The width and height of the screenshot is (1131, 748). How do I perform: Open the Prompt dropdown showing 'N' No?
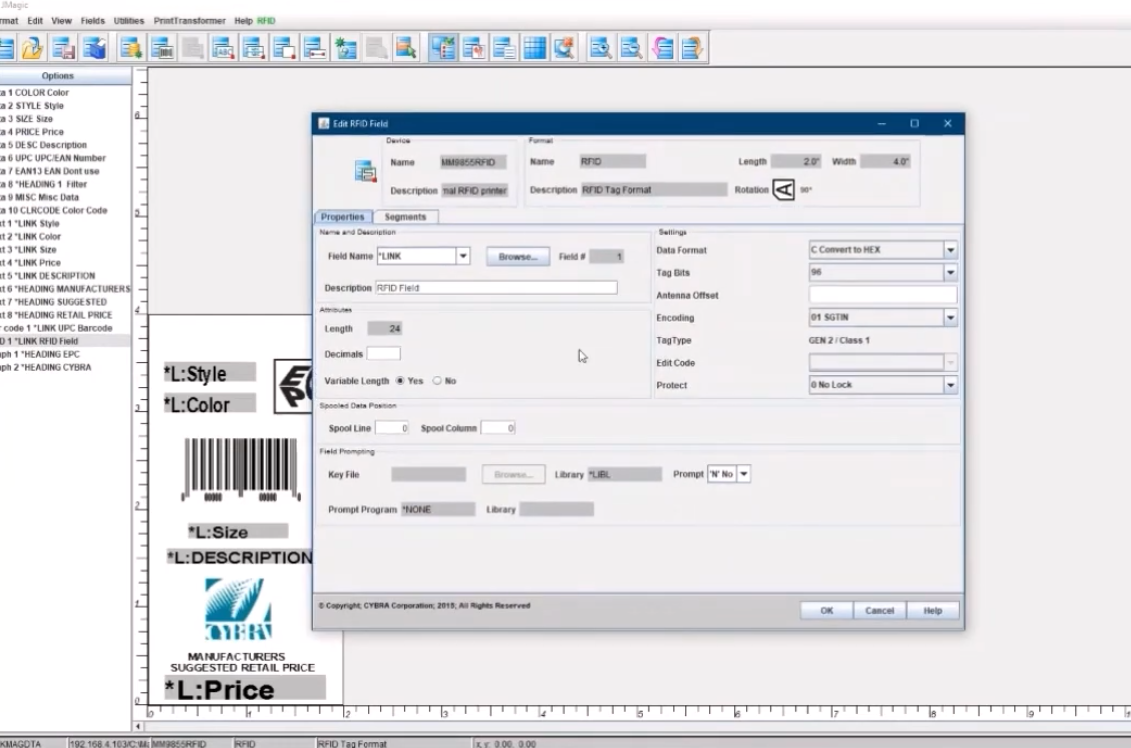tap(744, 474)
